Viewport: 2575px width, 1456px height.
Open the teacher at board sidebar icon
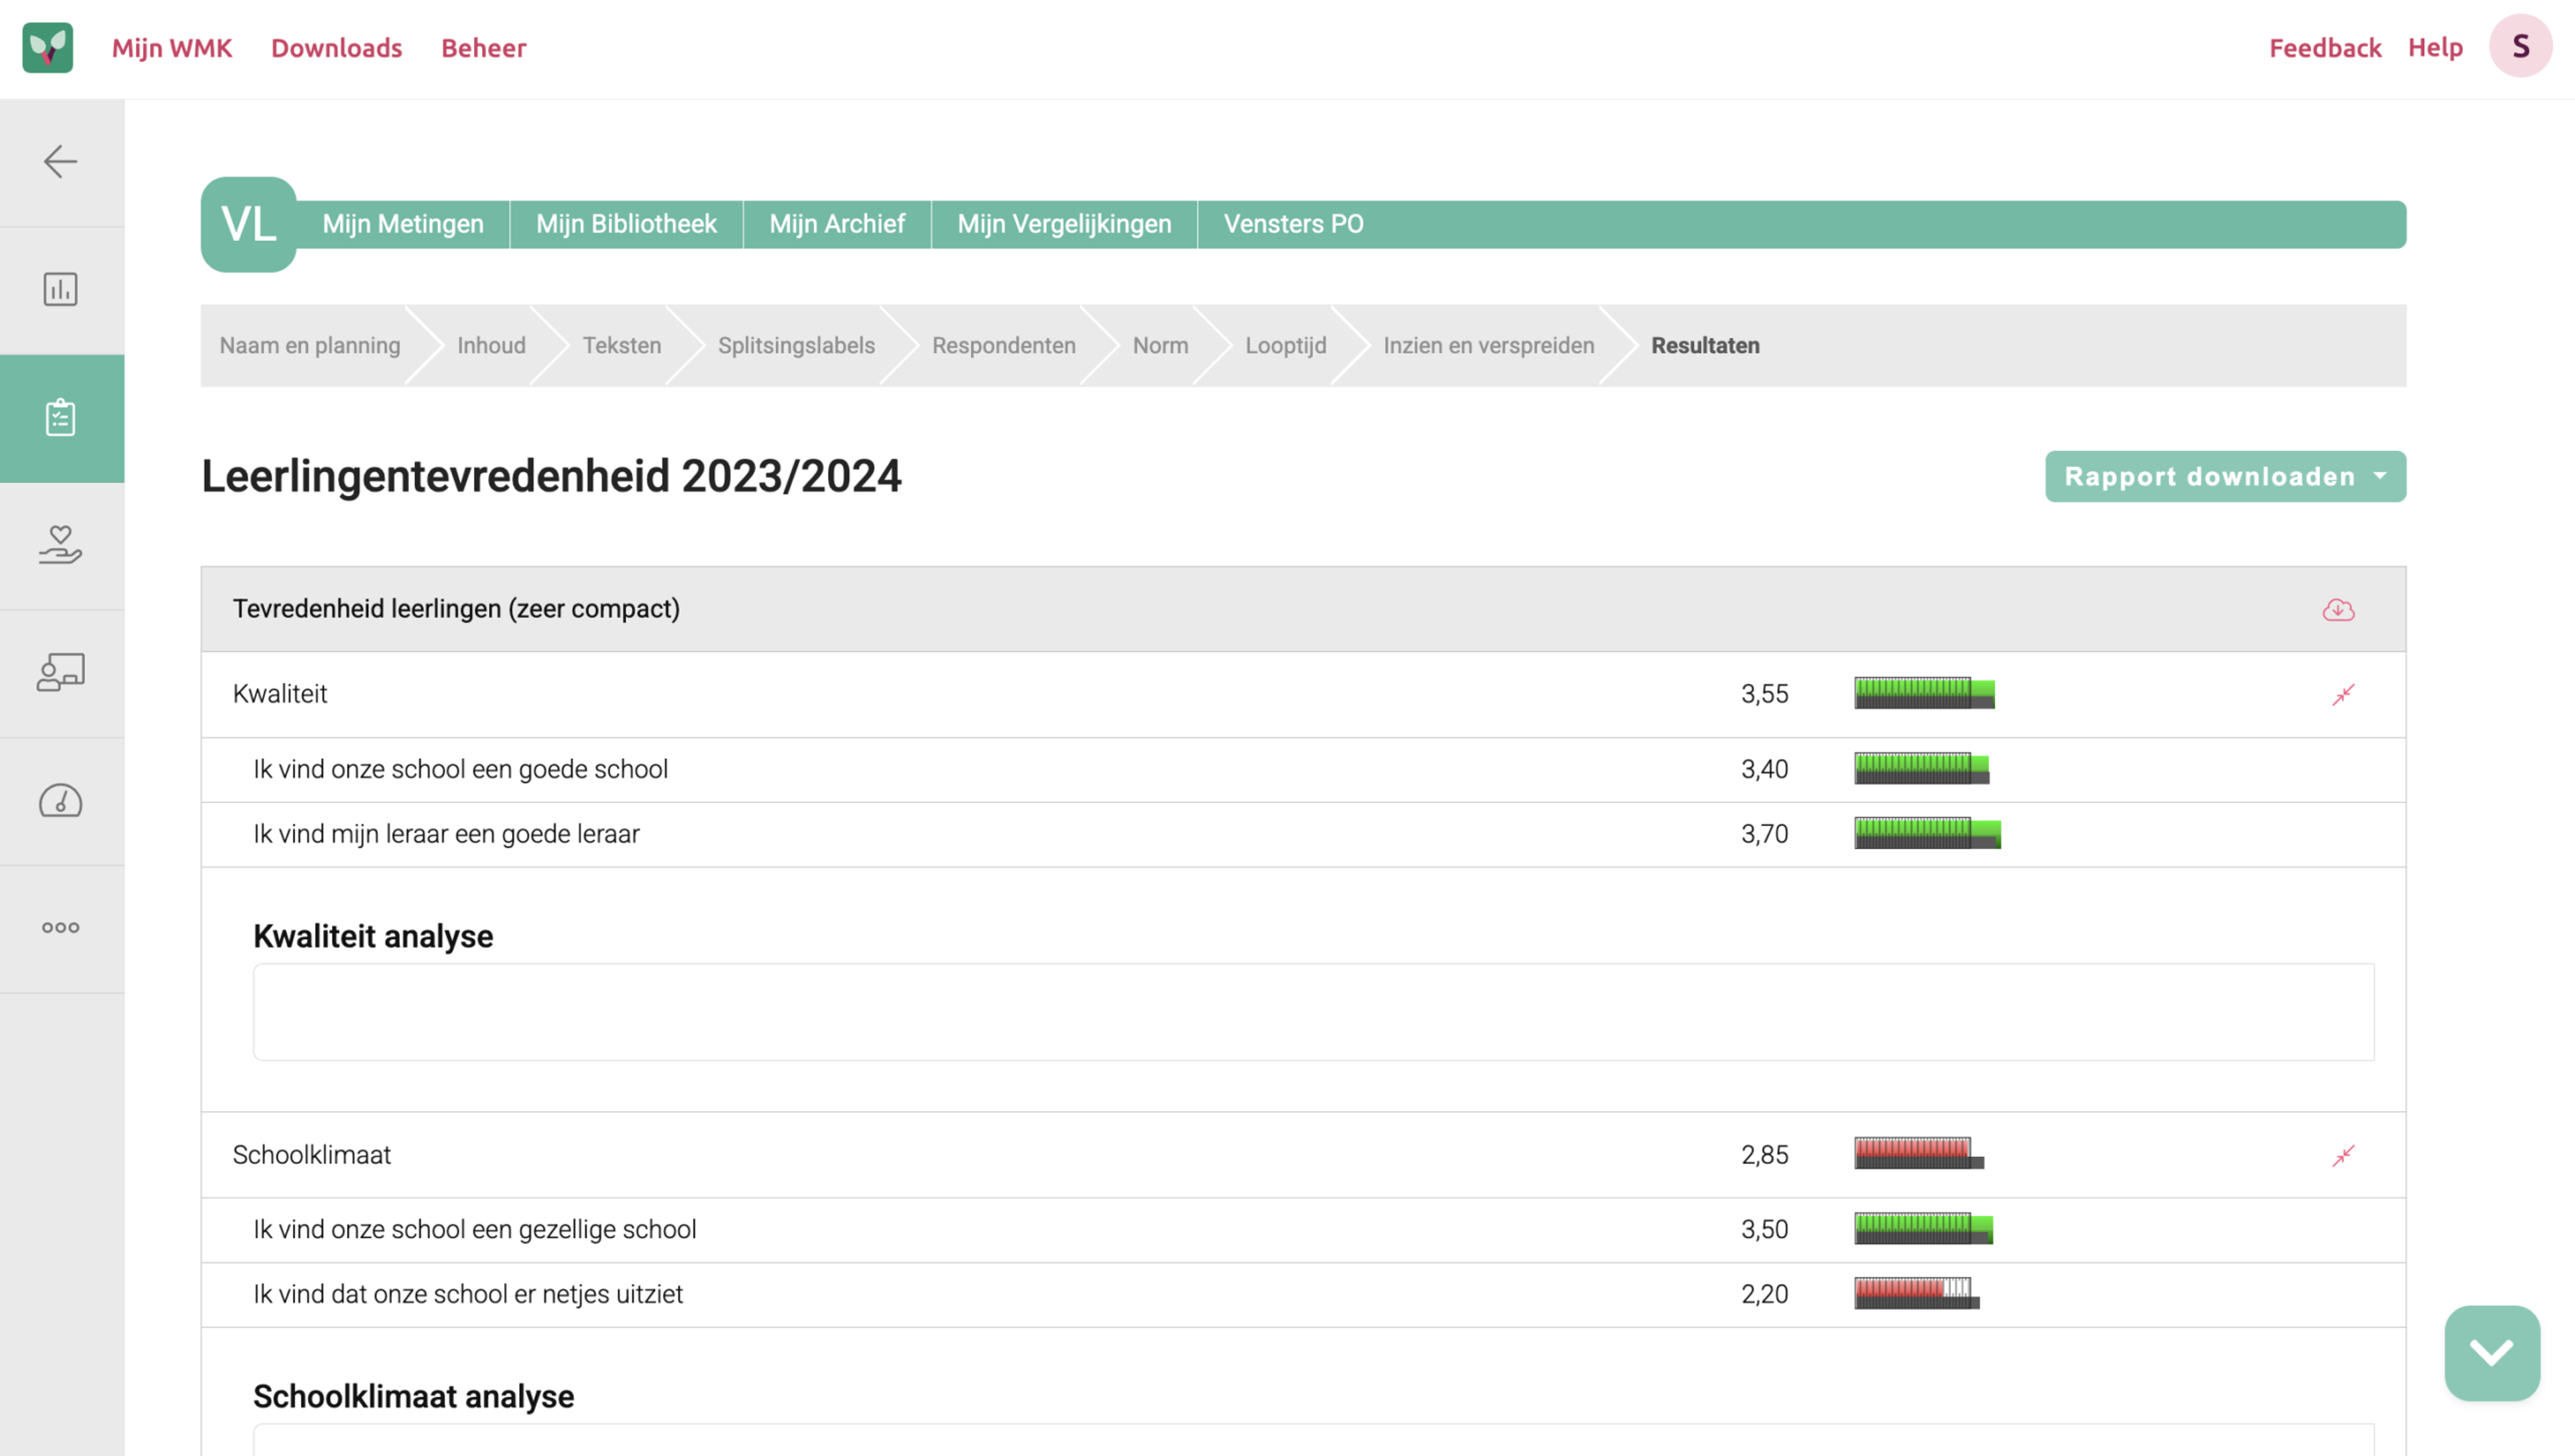tap(61, 673)
